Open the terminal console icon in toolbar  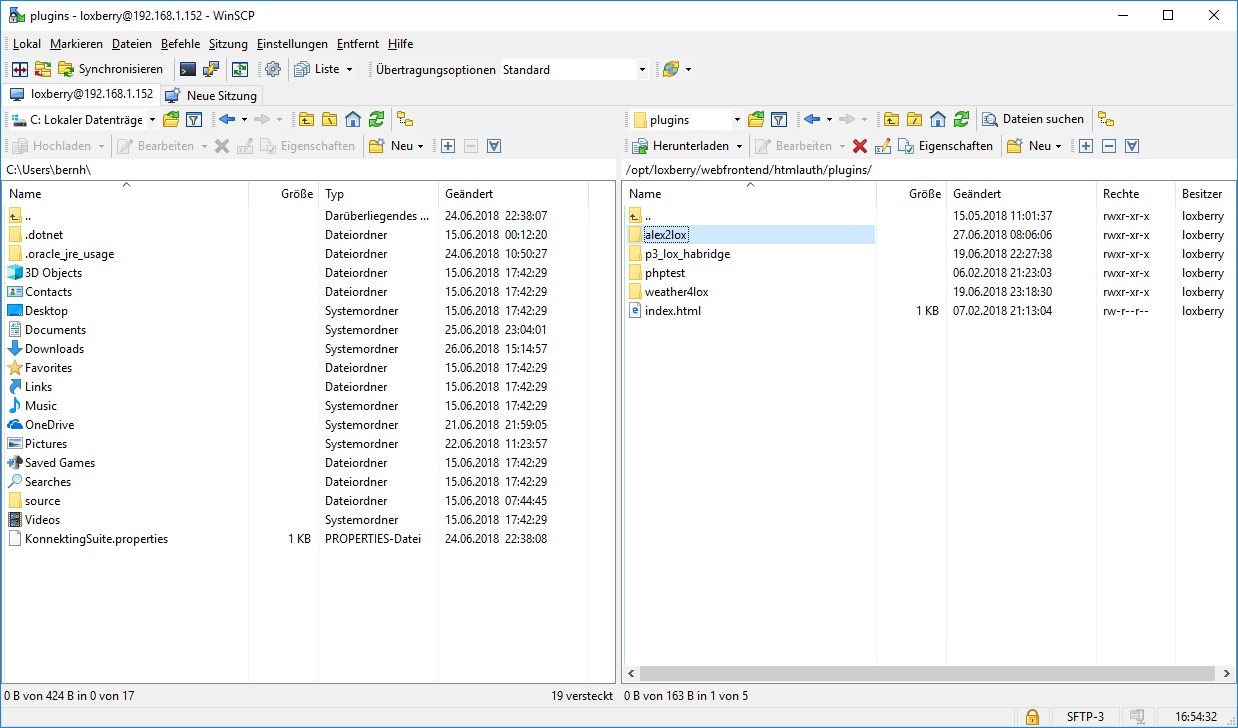click(187, 69)
